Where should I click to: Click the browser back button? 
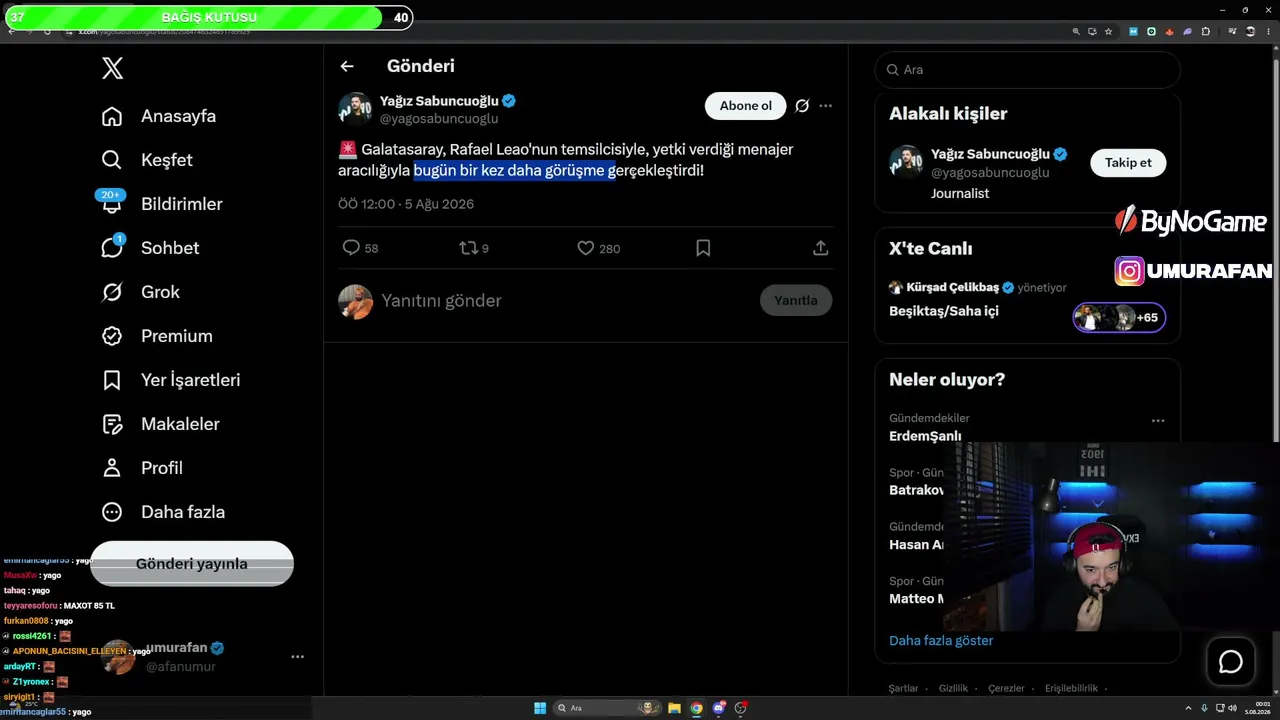pyautogui.click(x=11, y=31)
